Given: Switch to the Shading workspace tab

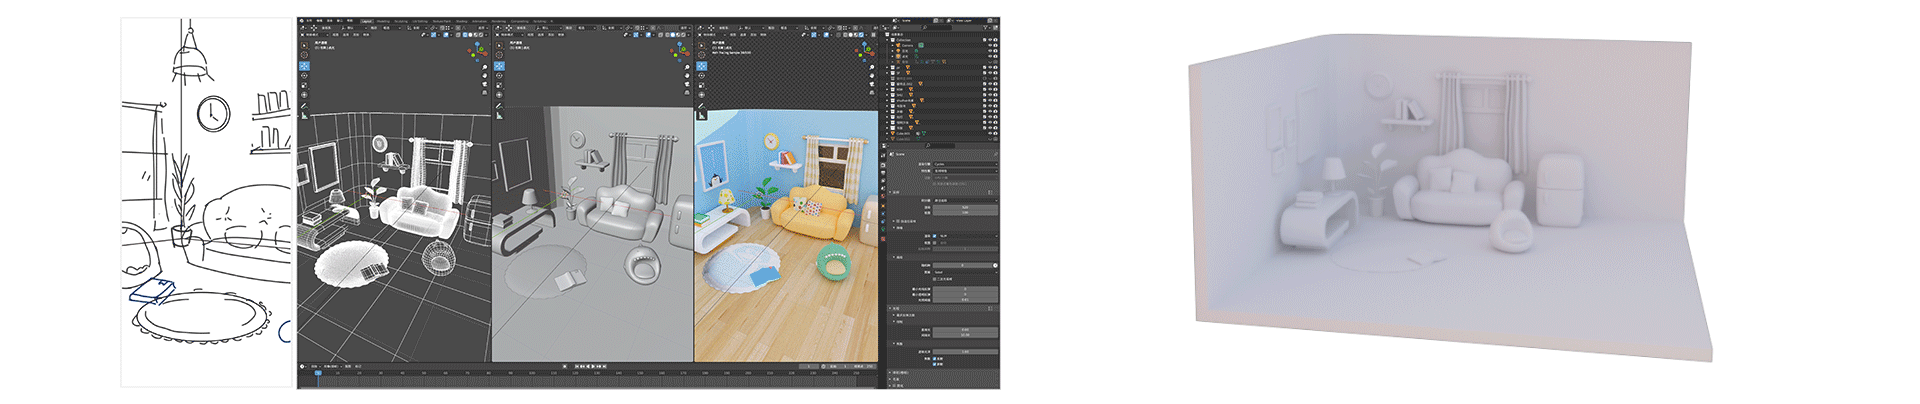Looking at the screenshot, I should (461, 21).
